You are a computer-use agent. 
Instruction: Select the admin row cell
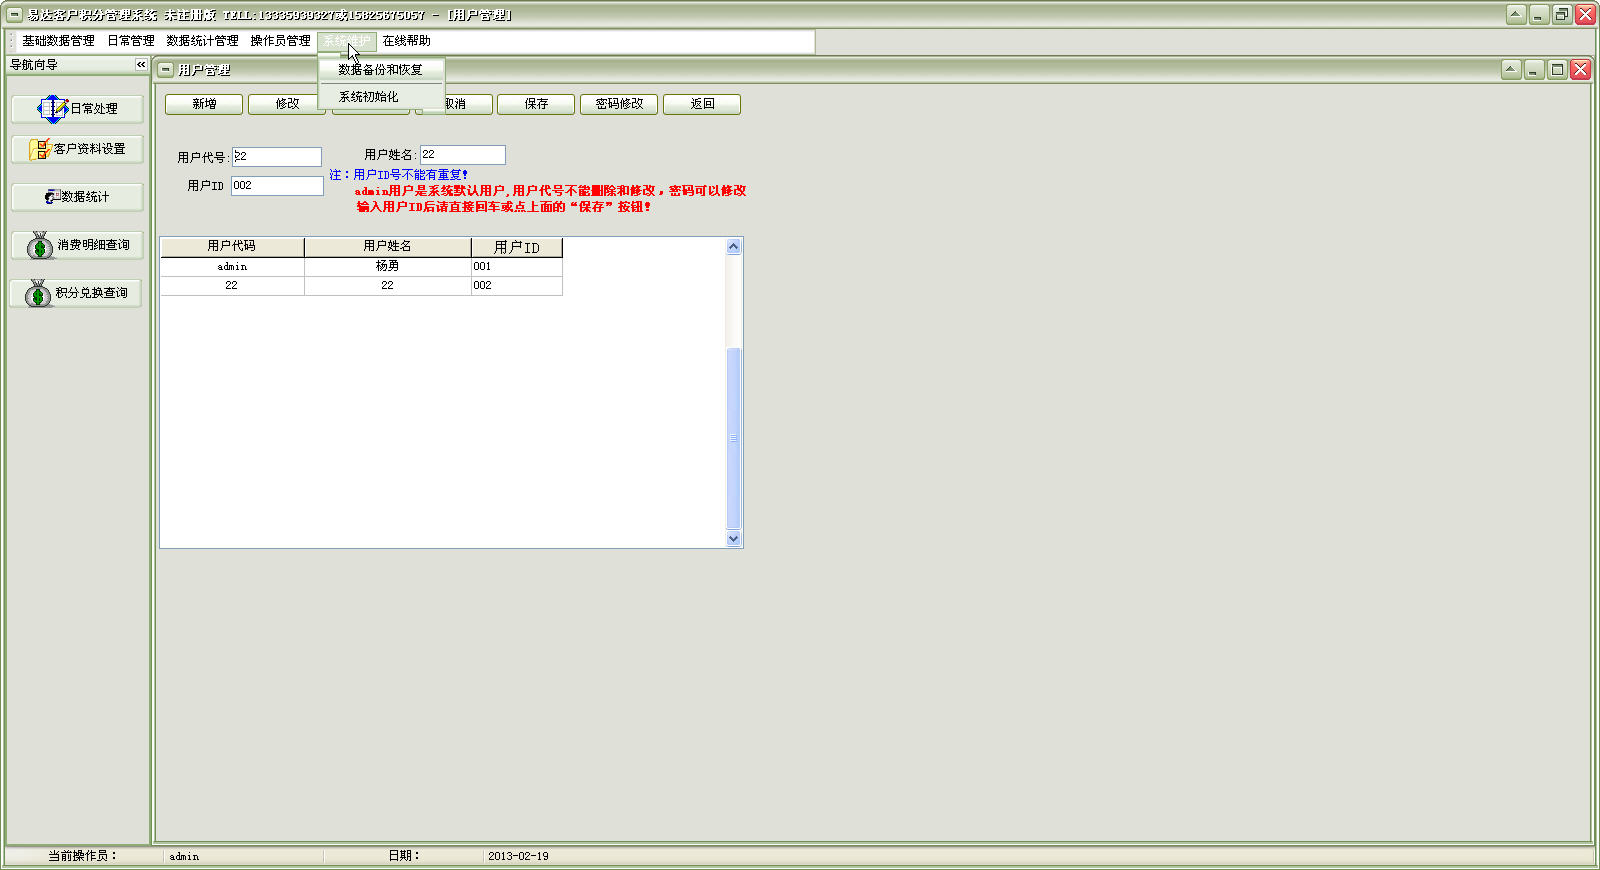point(232,267)
